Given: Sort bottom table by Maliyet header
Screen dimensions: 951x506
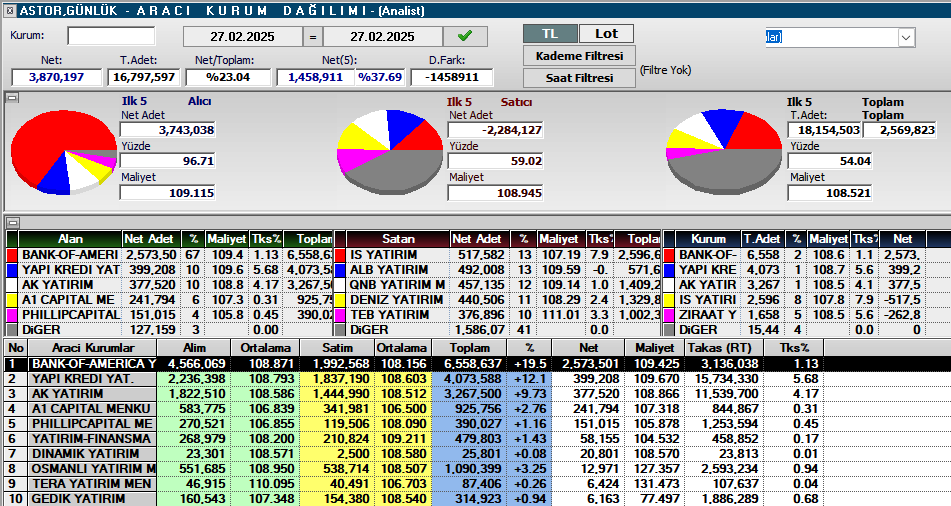Looking at the screenshot, I should tap(654, 348).
